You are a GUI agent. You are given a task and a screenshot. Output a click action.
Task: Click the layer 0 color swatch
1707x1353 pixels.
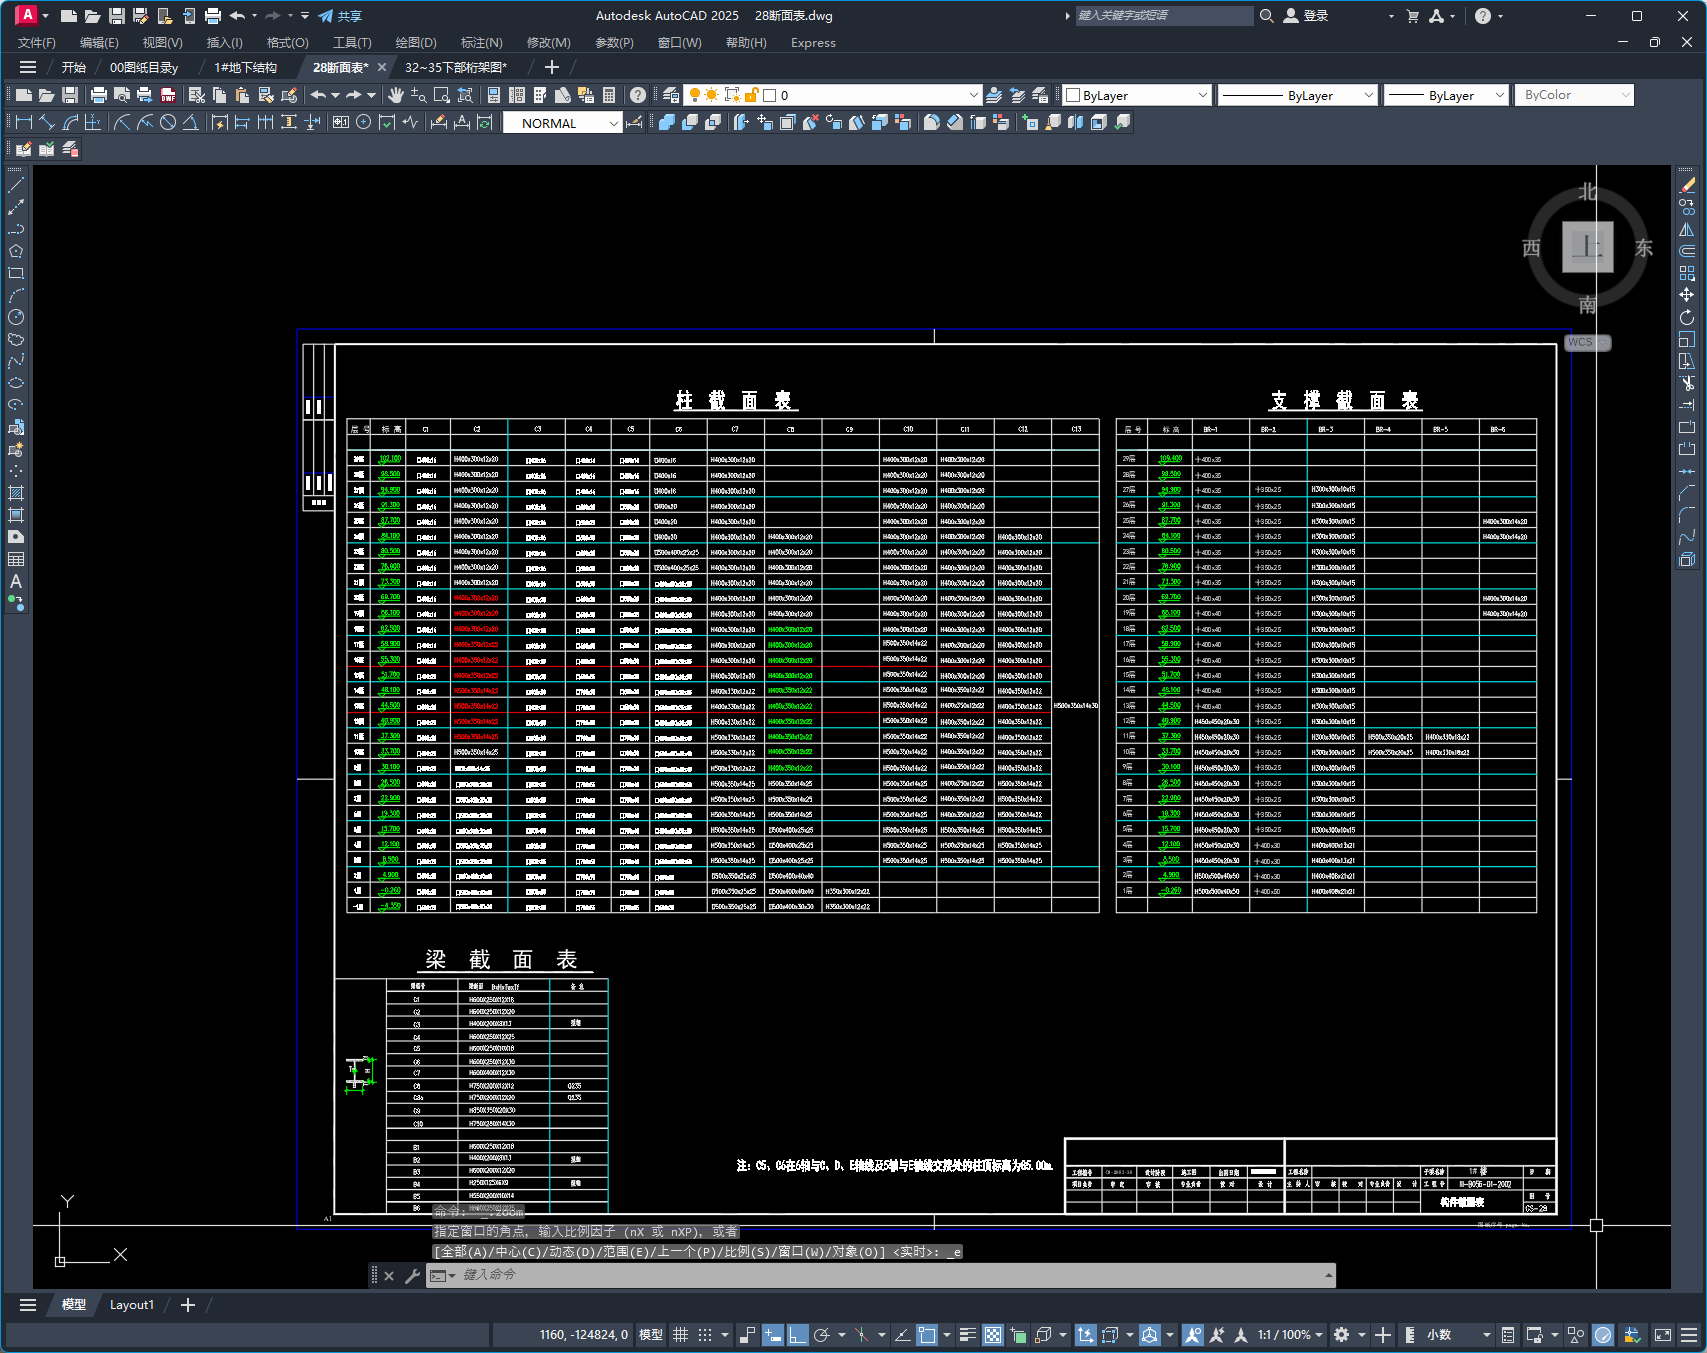tap(770, 95)
